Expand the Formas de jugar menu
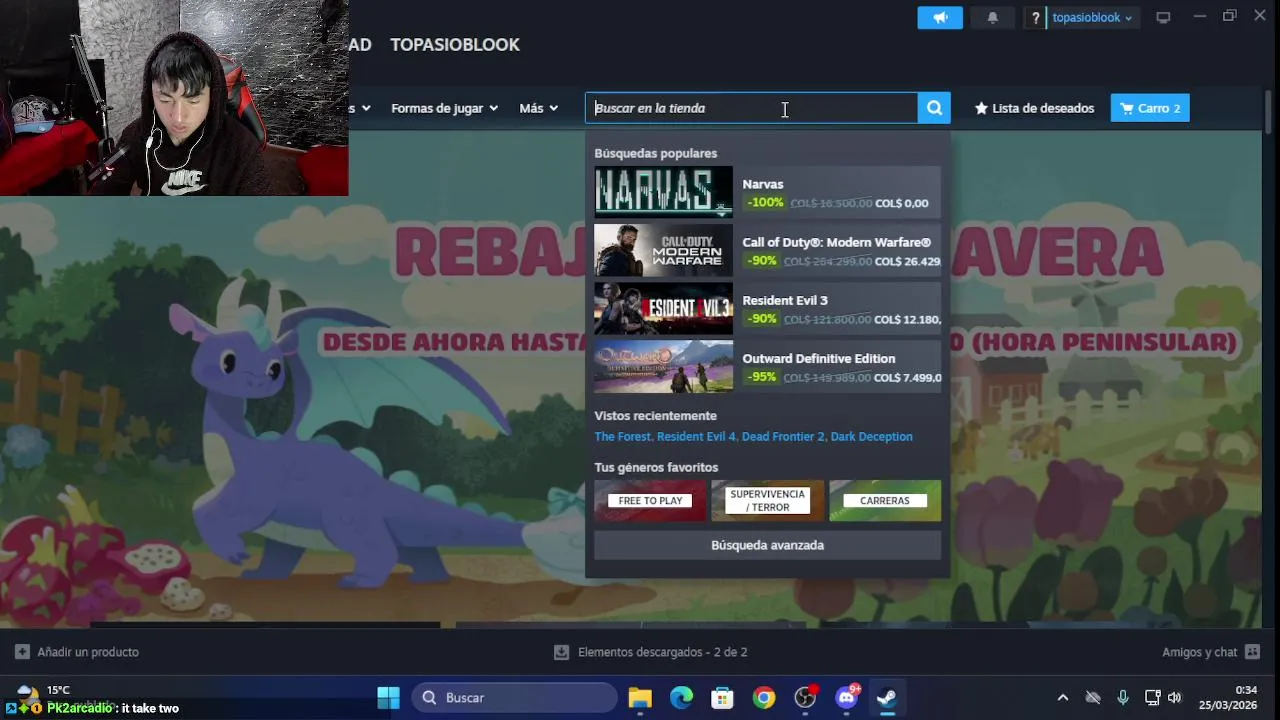This screenshot has height=720, width=1280. coord(444,108)
